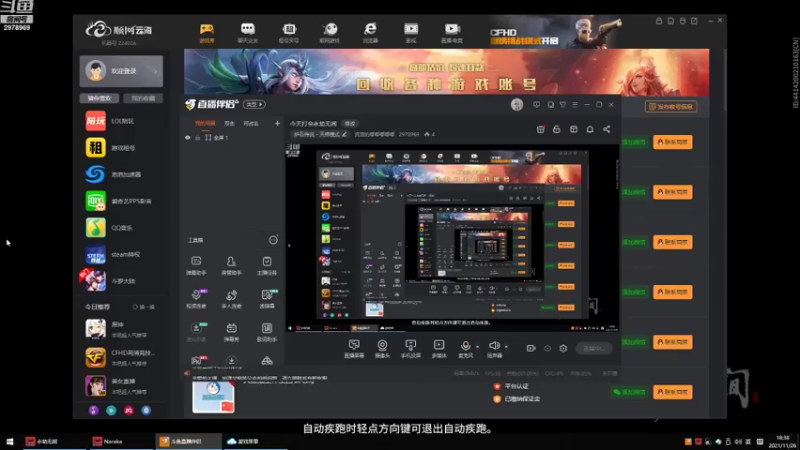Click the Doraemon thumbnail at the bottom
The image size is (800, 450).
pyautogui.click(x=213, y=397)
